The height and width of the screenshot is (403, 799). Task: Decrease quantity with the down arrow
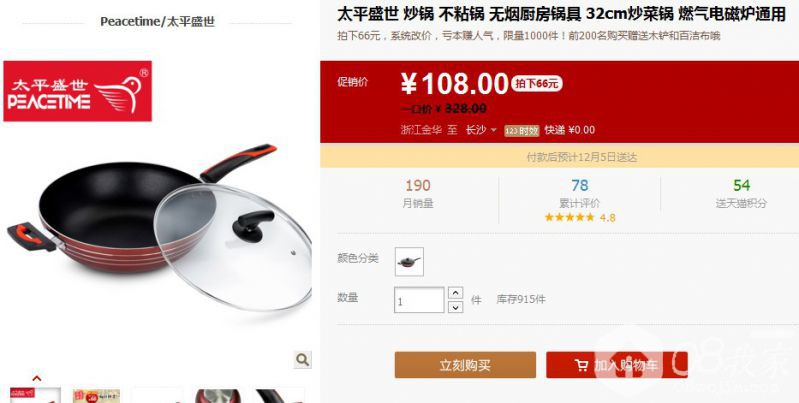pyautogui.click(x=455, y=307)
